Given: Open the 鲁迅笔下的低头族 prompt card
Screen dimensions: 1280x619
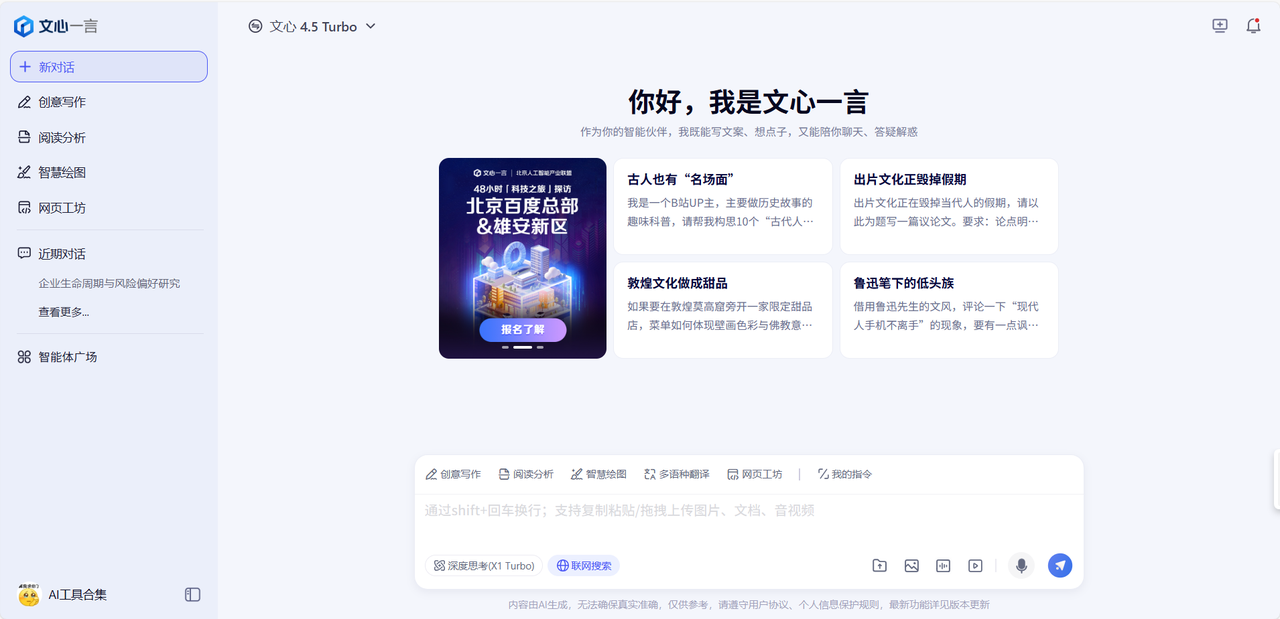Looking at the screenshot, I should [x=949, y=310].
